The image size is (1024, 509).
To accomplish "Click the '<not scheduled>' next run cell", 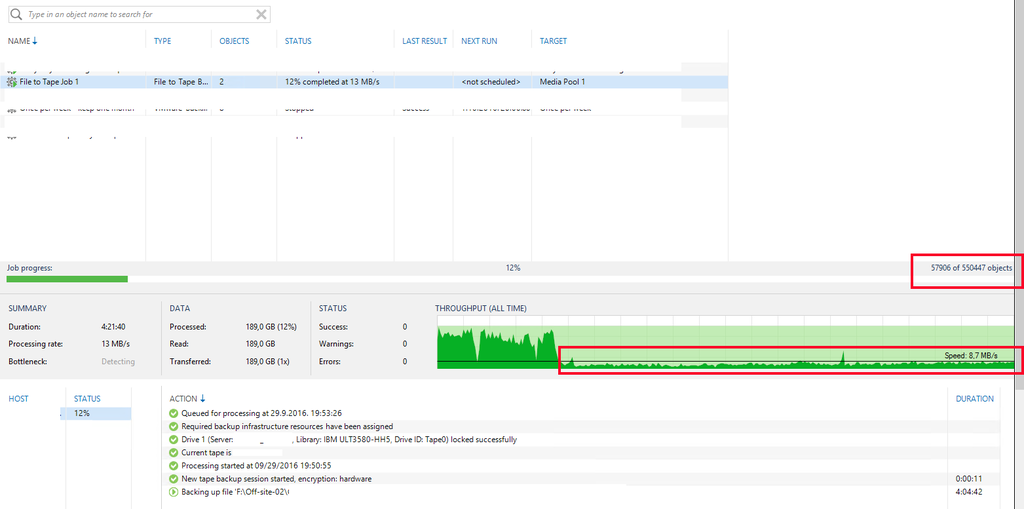I will [x=490, y=82].
